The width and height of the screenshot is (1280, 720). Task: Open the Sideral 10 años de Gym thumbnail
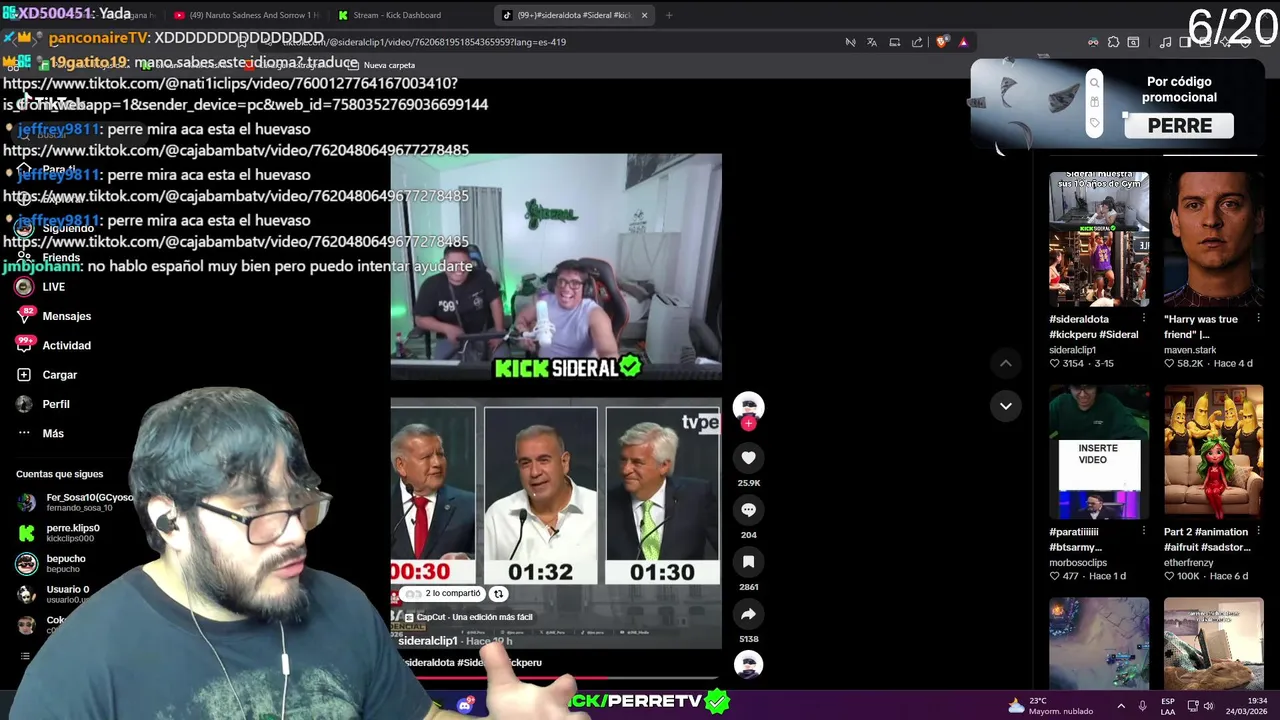[1099, 239]
